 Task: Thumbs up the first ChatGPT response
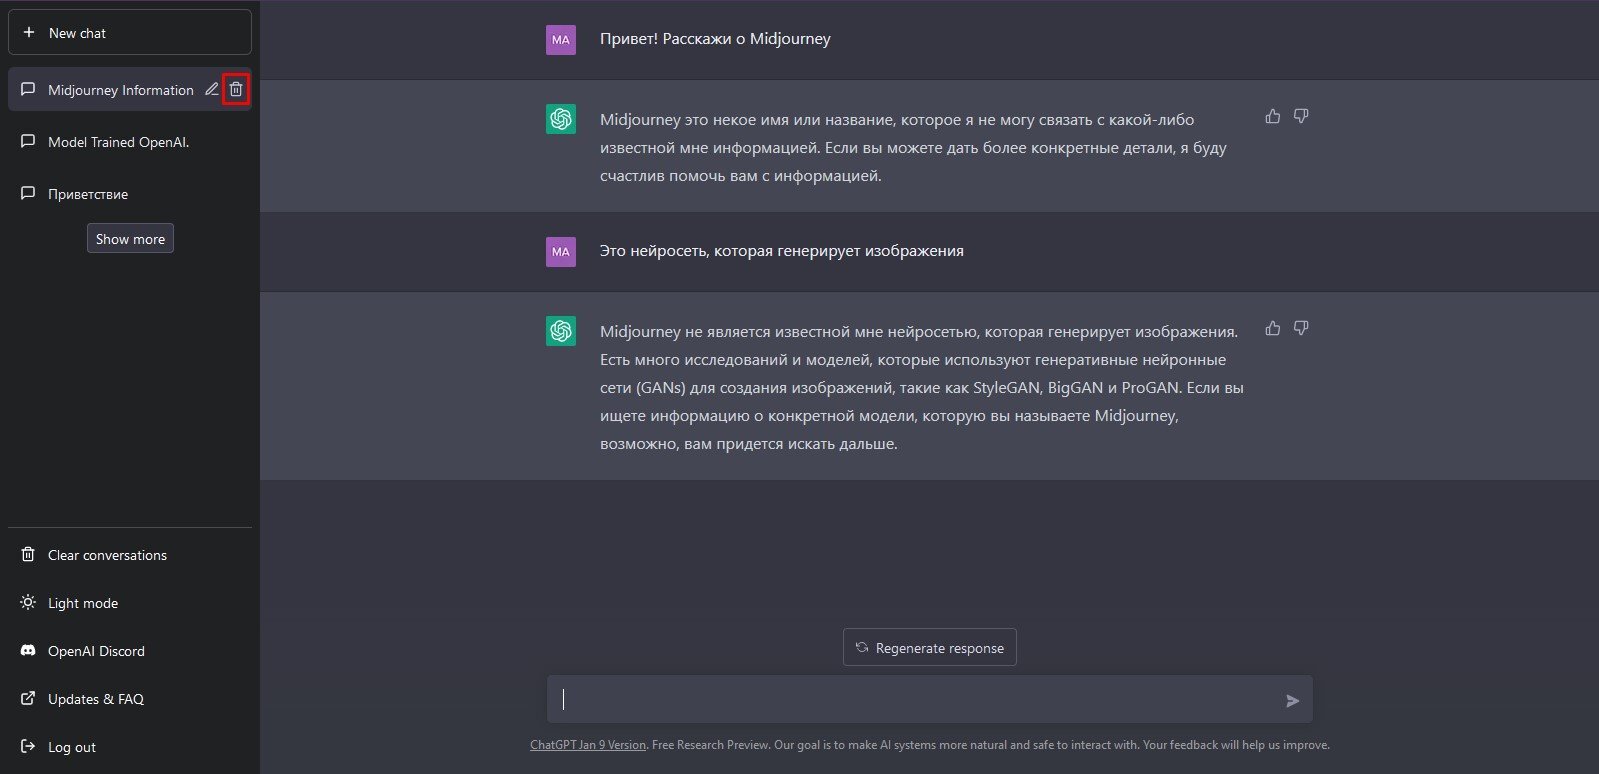pyautogui.click(x=1273, y=116)
